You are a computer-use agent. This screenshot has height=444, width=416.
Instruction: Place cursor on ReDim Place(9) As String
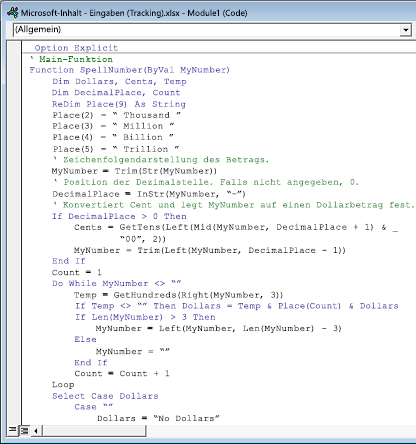click(x=119, y=104)
